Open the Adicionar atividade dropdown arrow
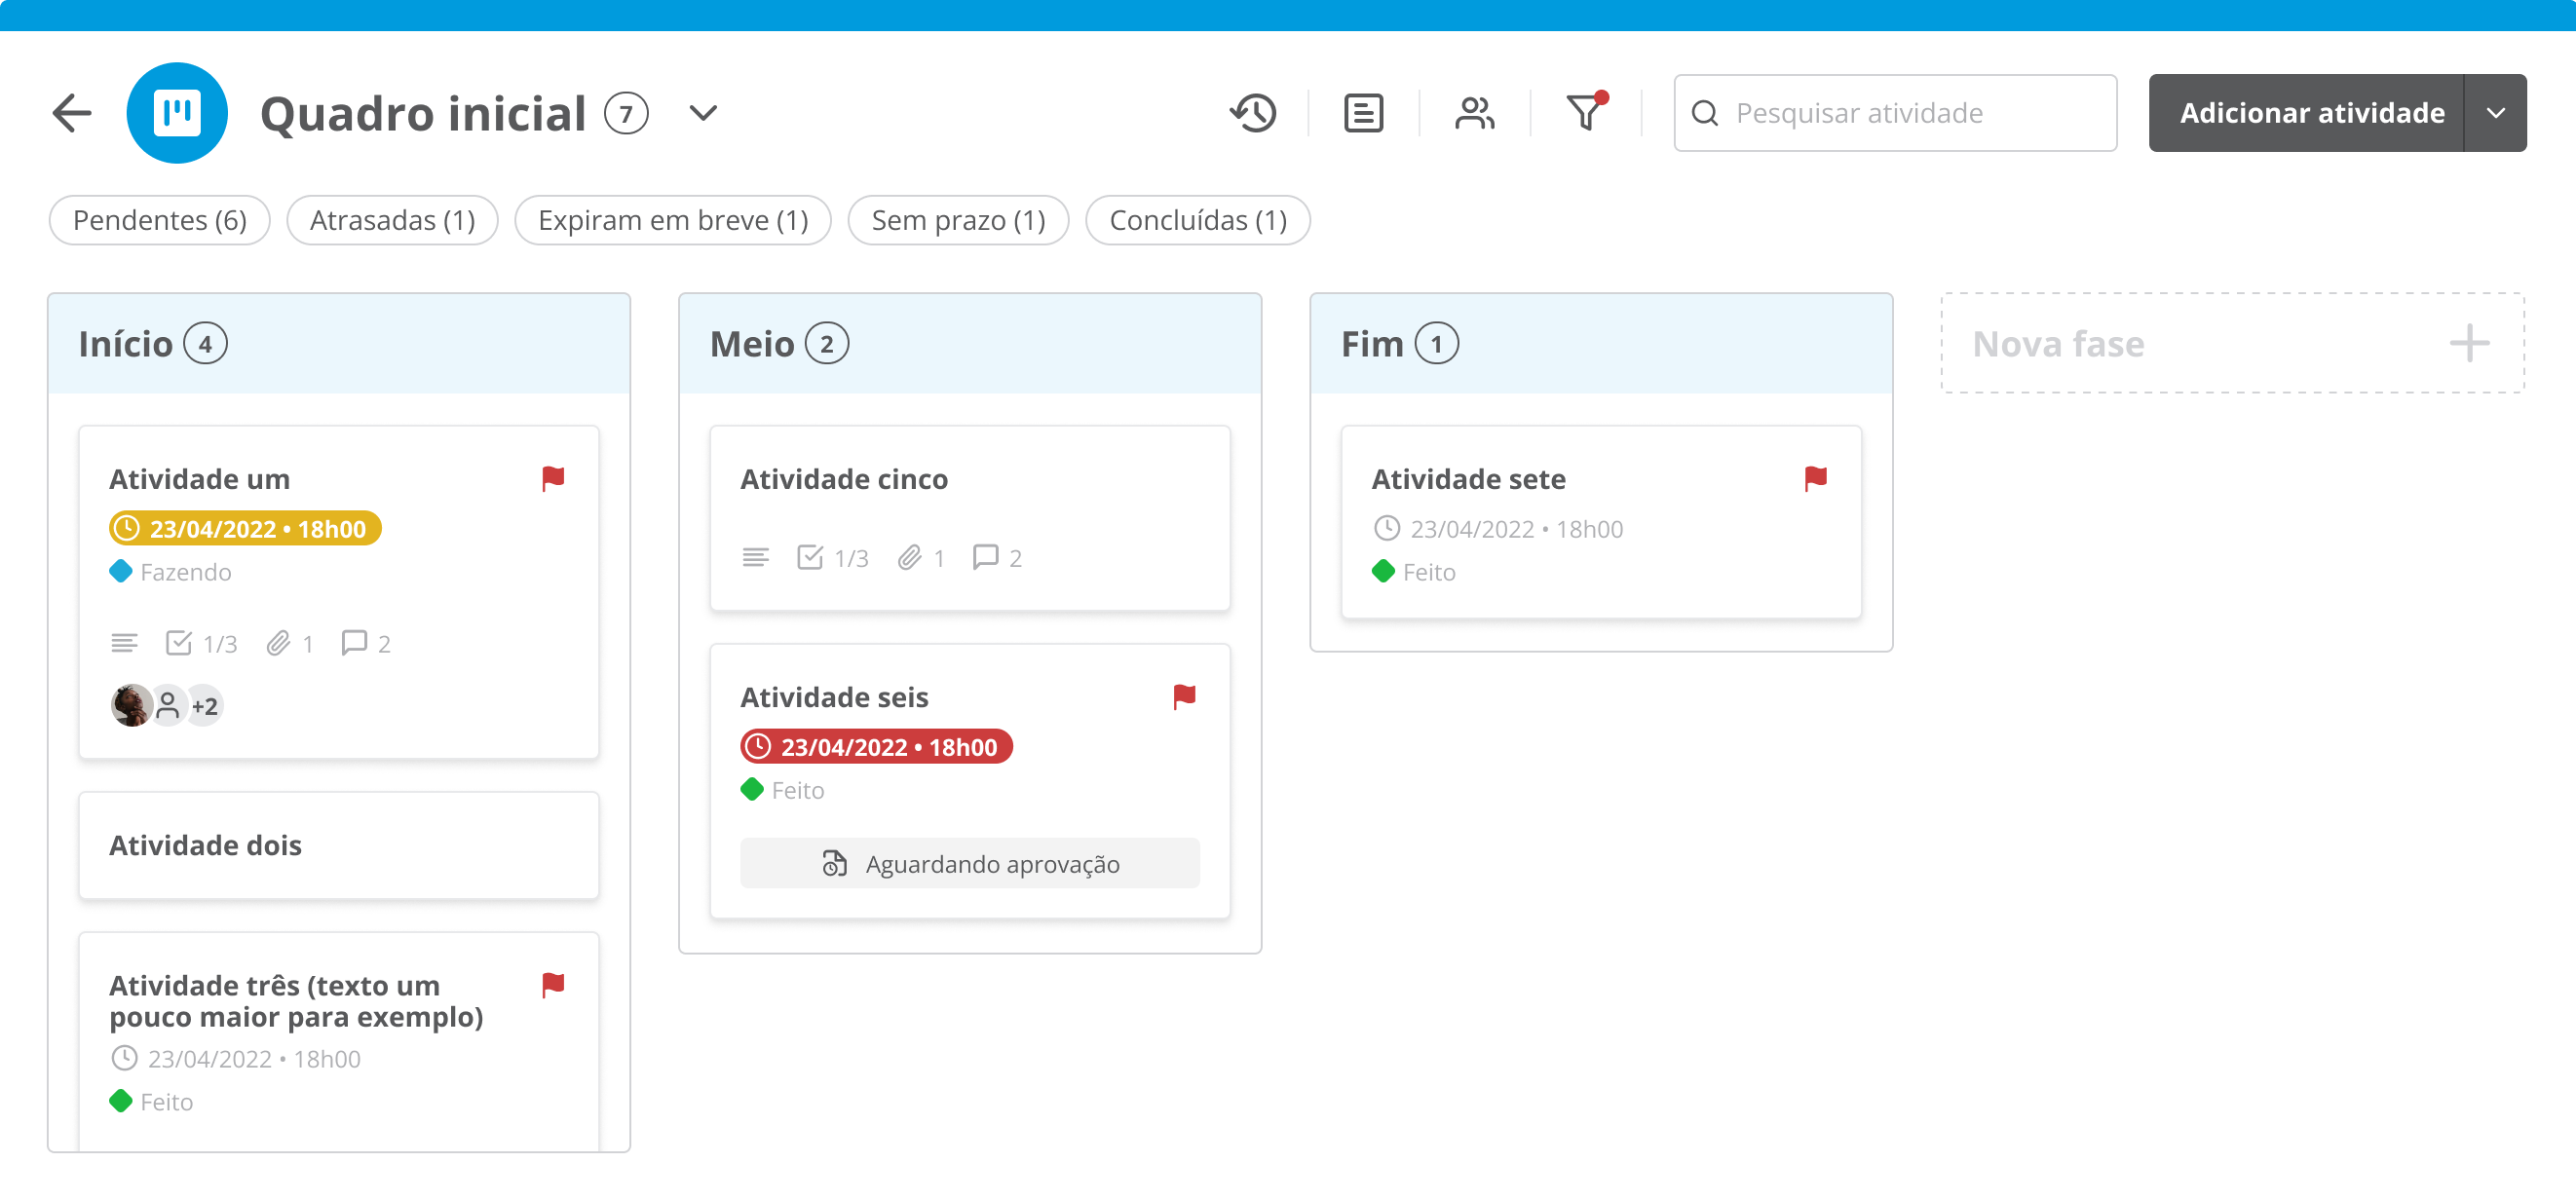 [x=2495, y=113]
